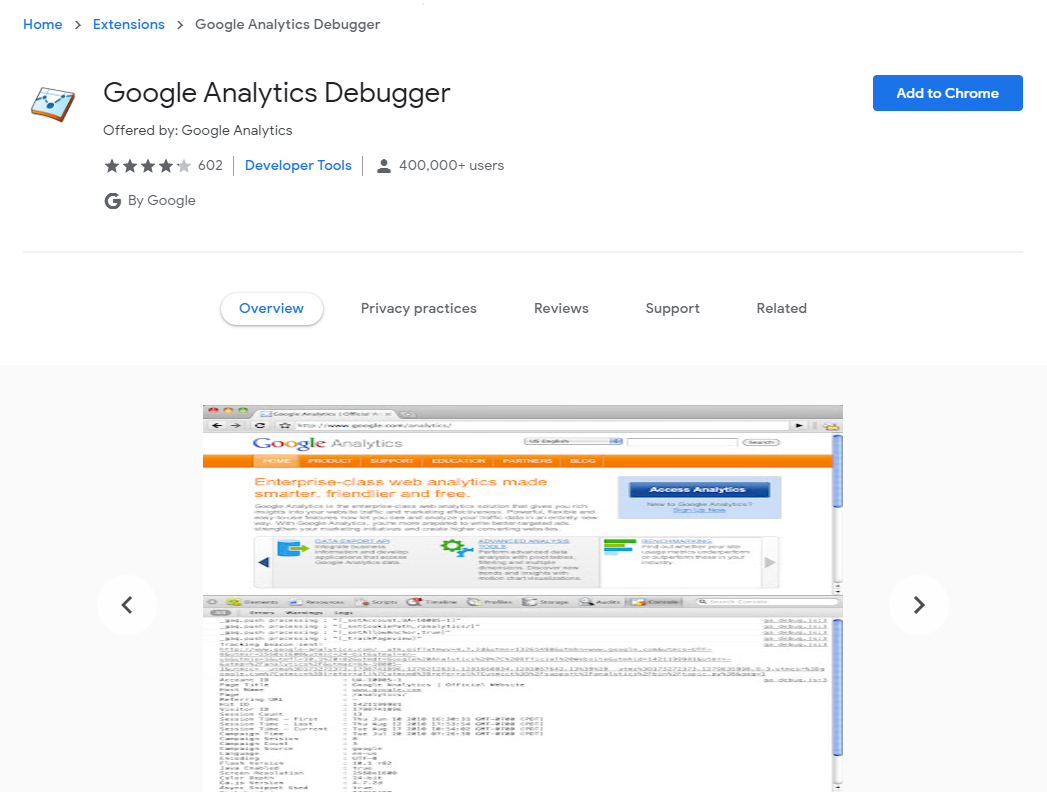The height and width of the screenshot is (792, 1047).
Task: Add the extension to Chrome
Action: pos(948,93)
